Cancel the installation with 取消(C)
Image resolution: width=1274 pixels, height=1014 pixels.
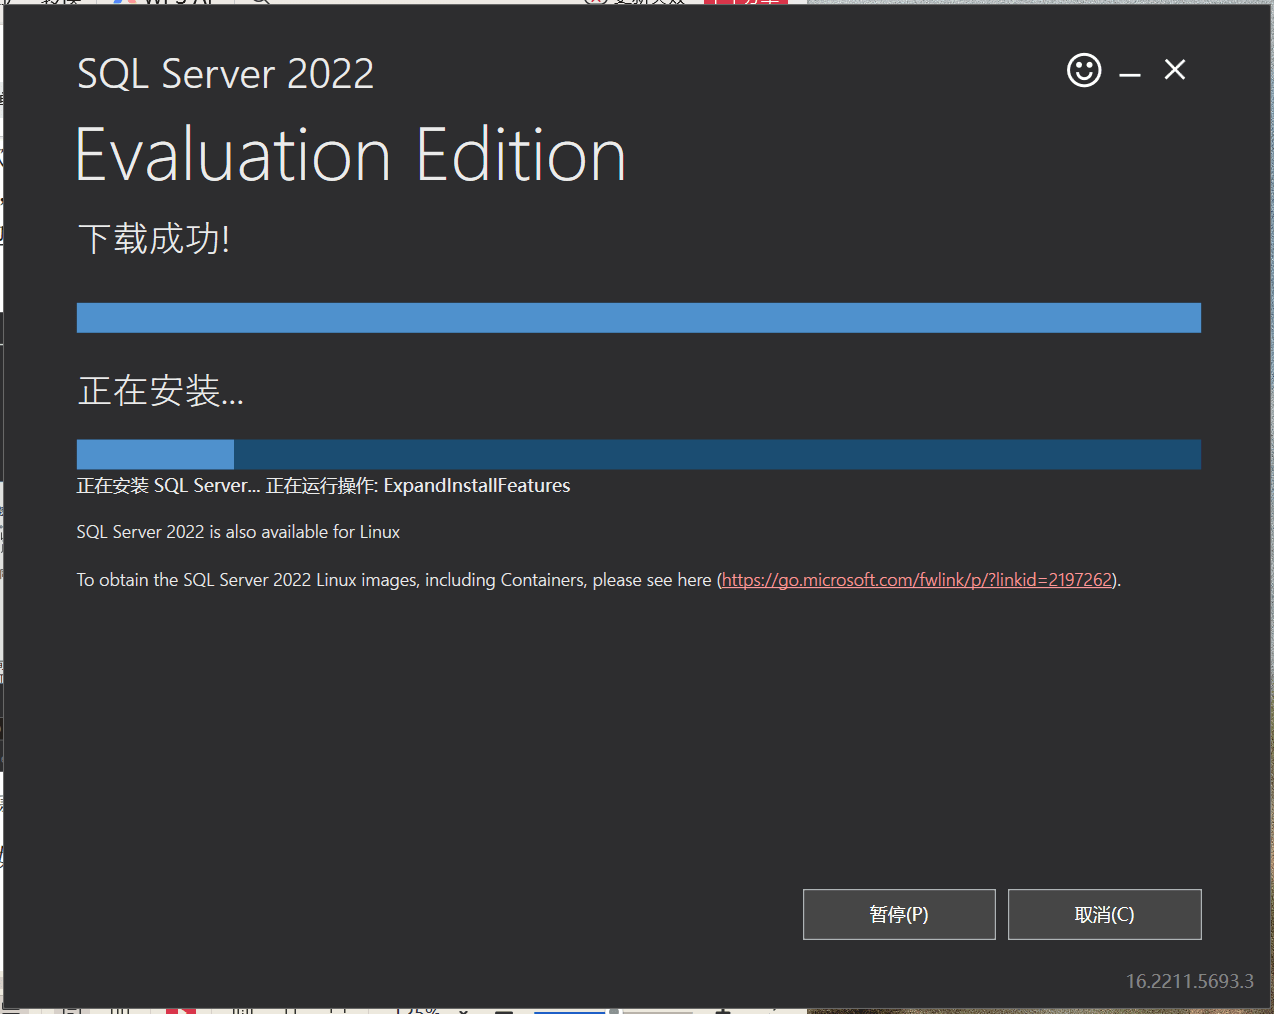coord(1104,914)
